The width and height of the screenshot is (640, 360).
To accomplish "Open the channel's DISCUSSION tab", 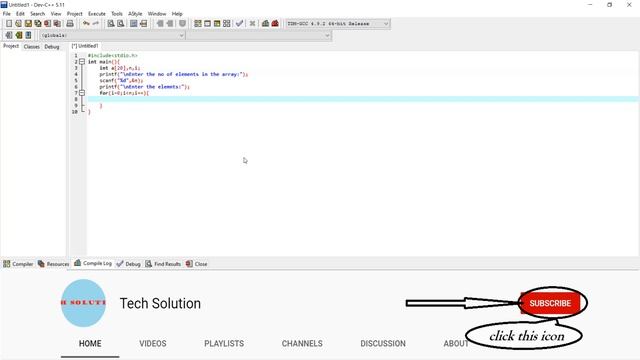I will [383, 344].
